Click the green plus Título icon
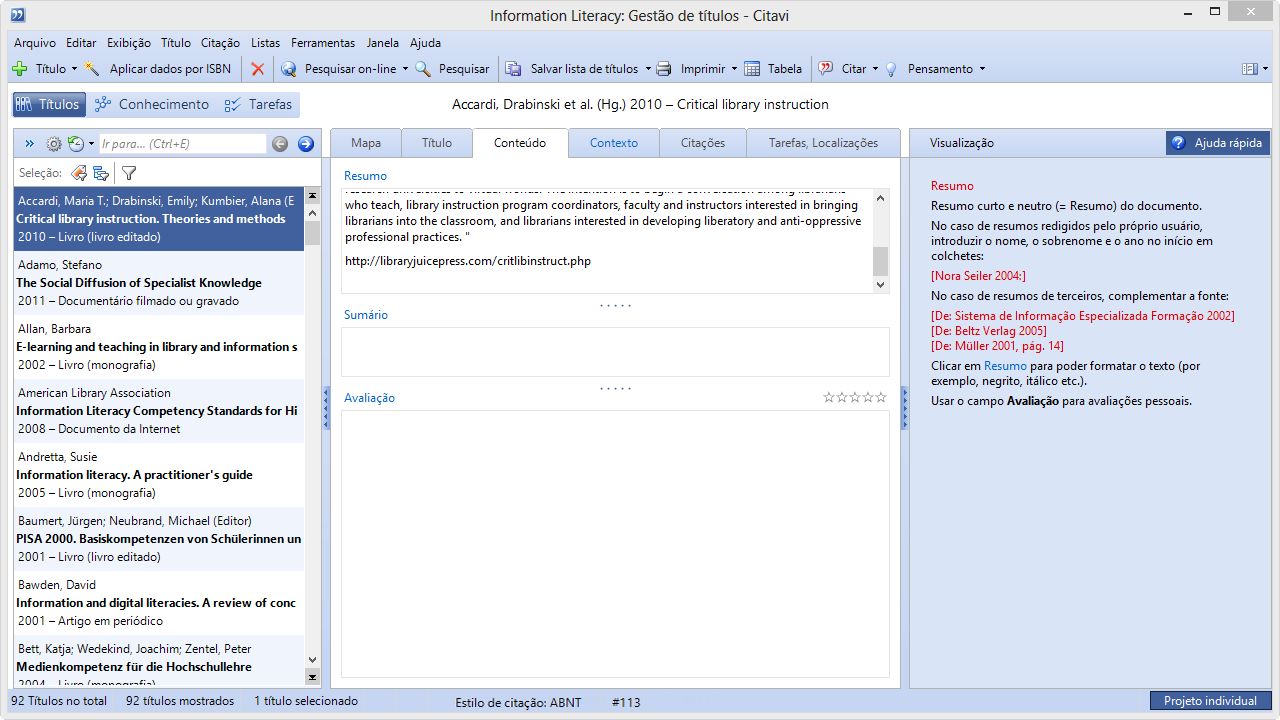1280x720 pixels. [x=20, y=69]
